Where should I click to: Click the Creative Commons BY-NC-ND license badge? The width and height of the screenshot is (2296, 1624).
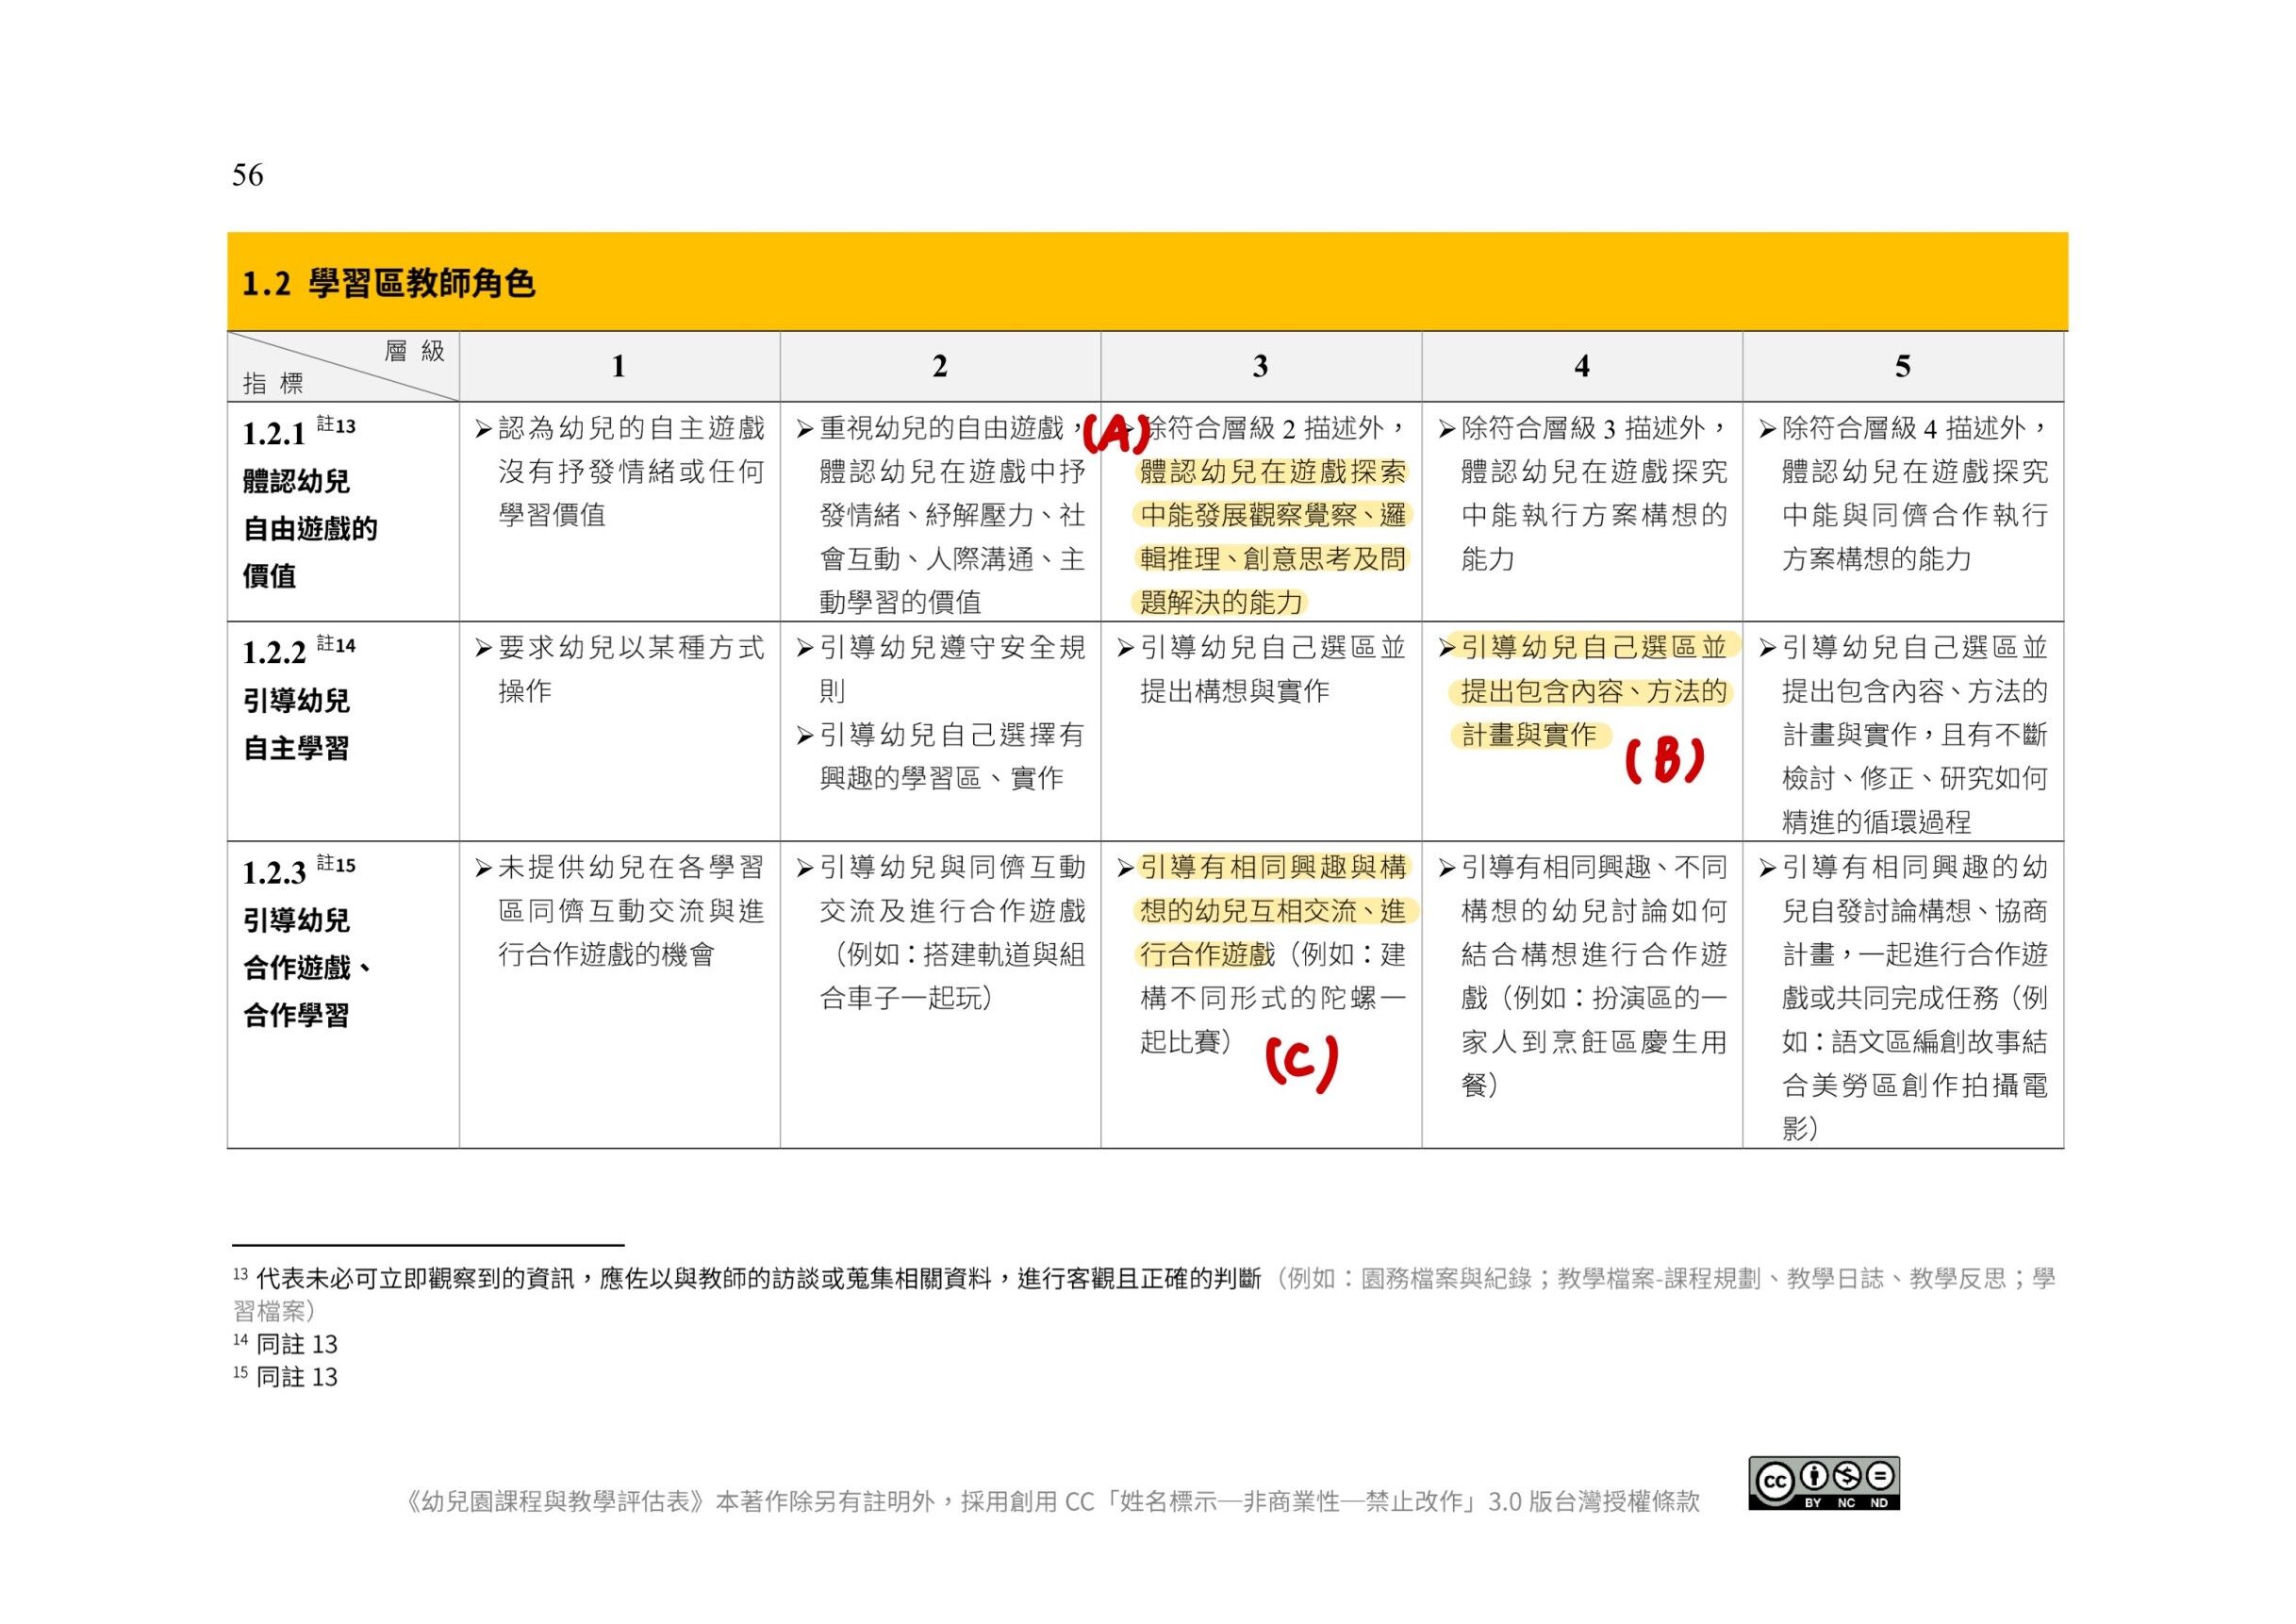(1823, 1483)
